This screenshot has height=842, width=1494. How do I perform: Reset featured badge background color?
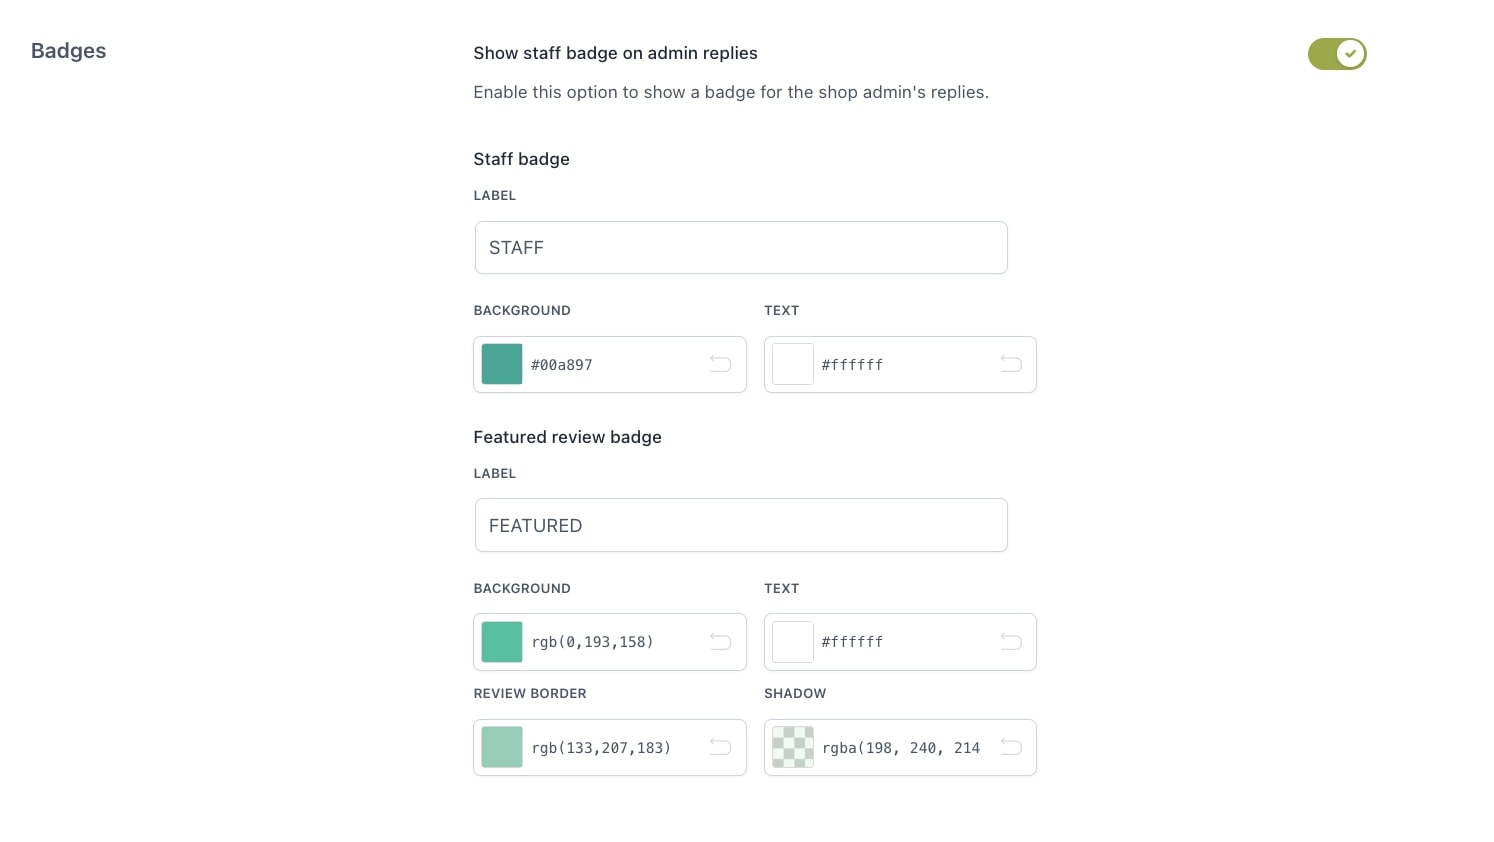click(720, 642)
